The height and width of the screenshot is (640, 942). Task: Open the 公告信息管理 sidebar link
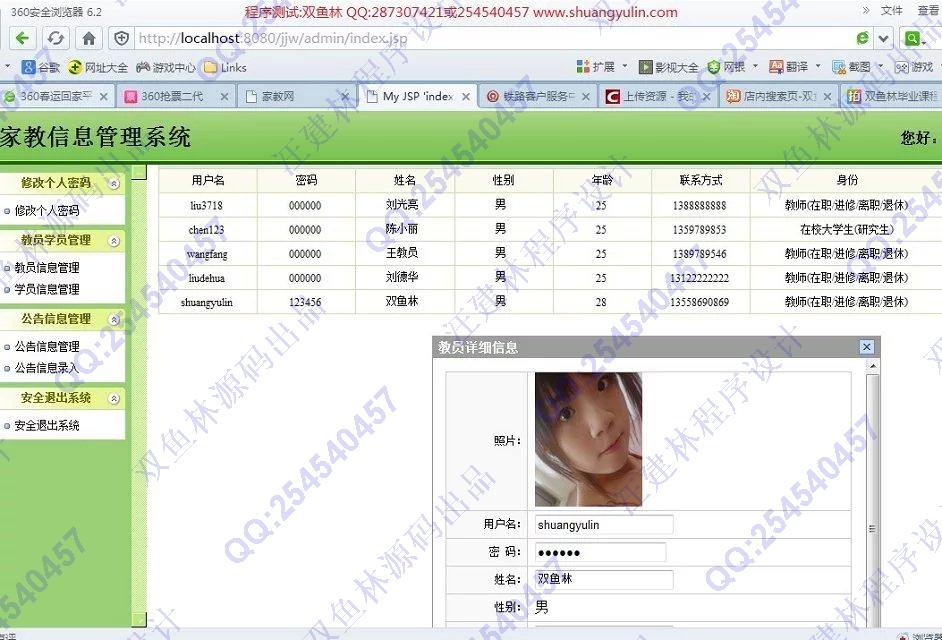pos(46,346)
